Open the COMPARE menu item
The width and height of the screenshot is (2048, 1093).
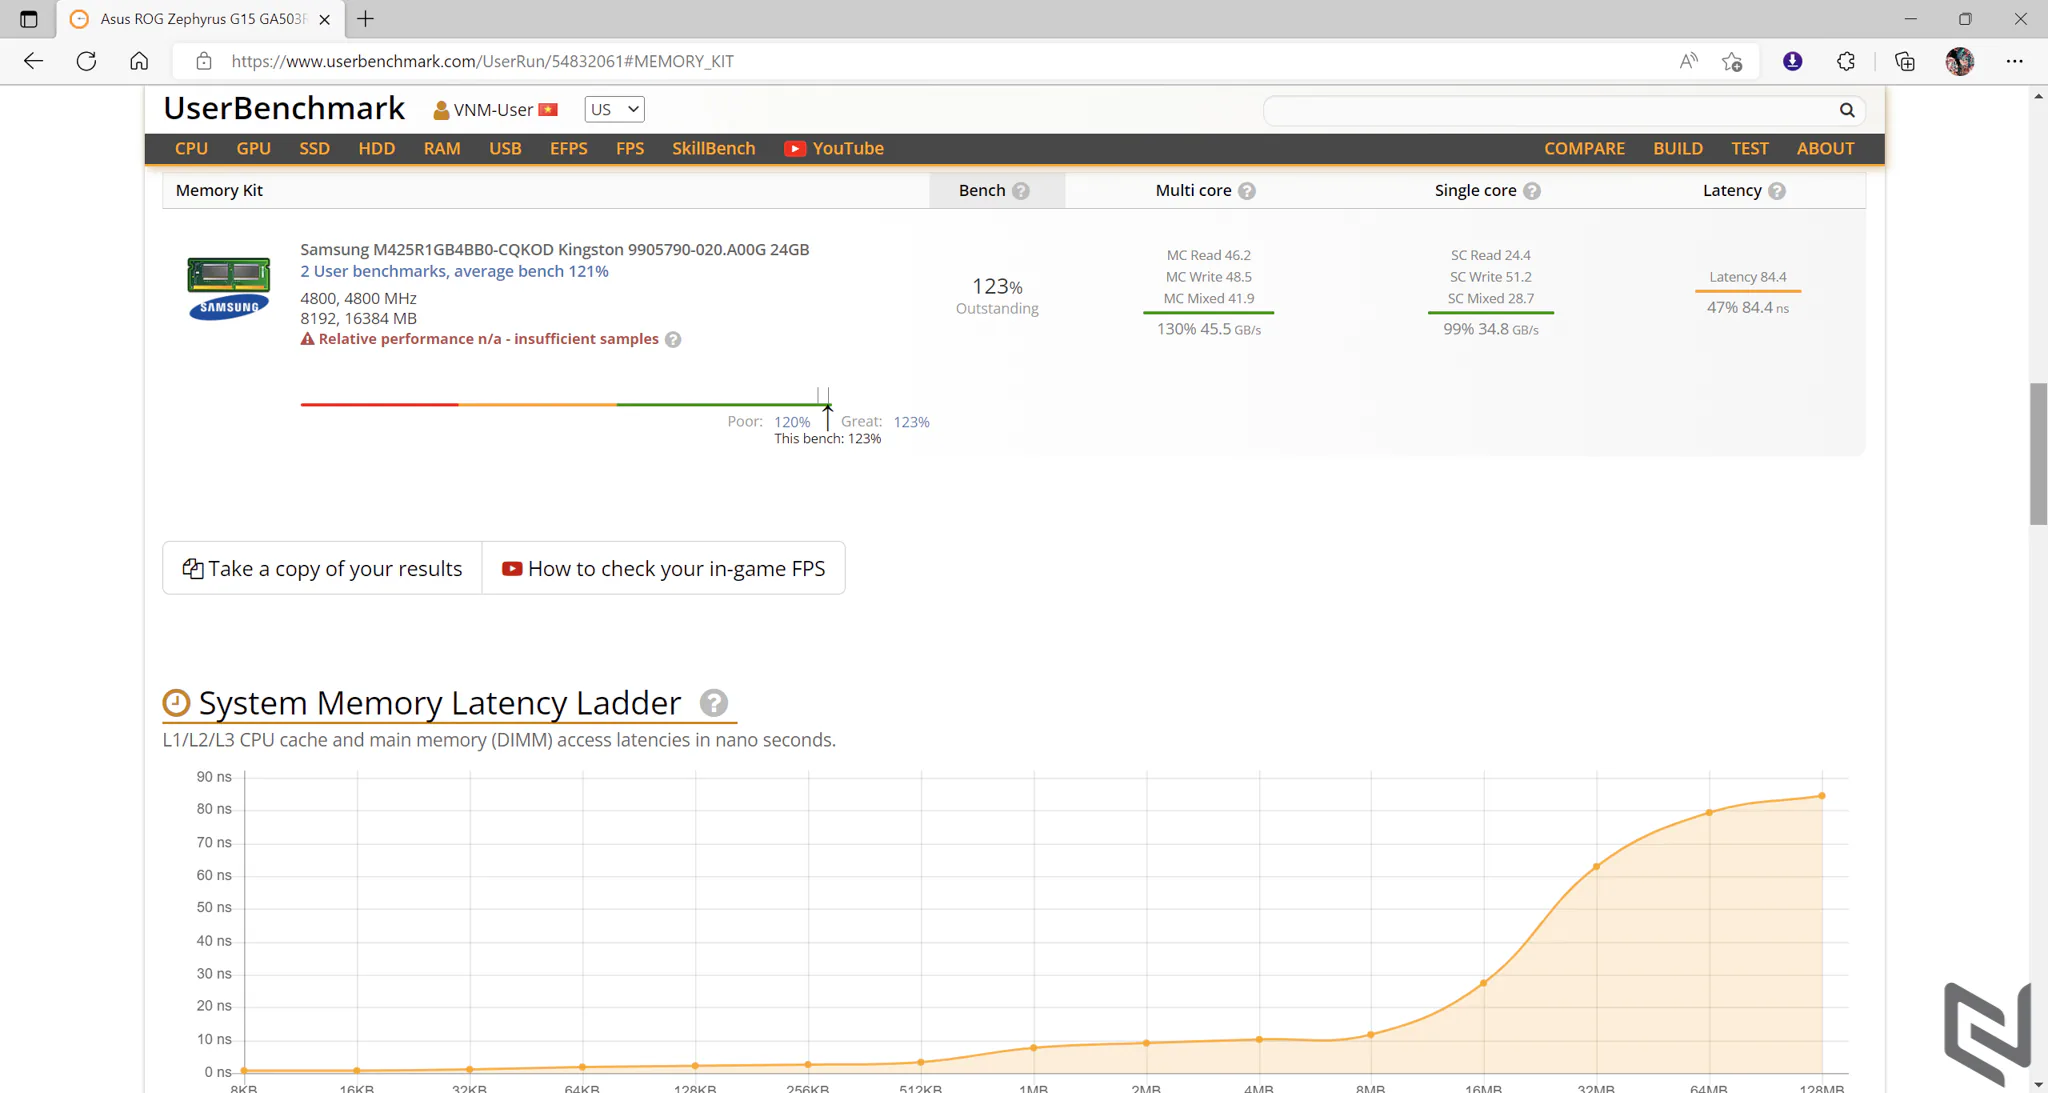(1584, 148)
